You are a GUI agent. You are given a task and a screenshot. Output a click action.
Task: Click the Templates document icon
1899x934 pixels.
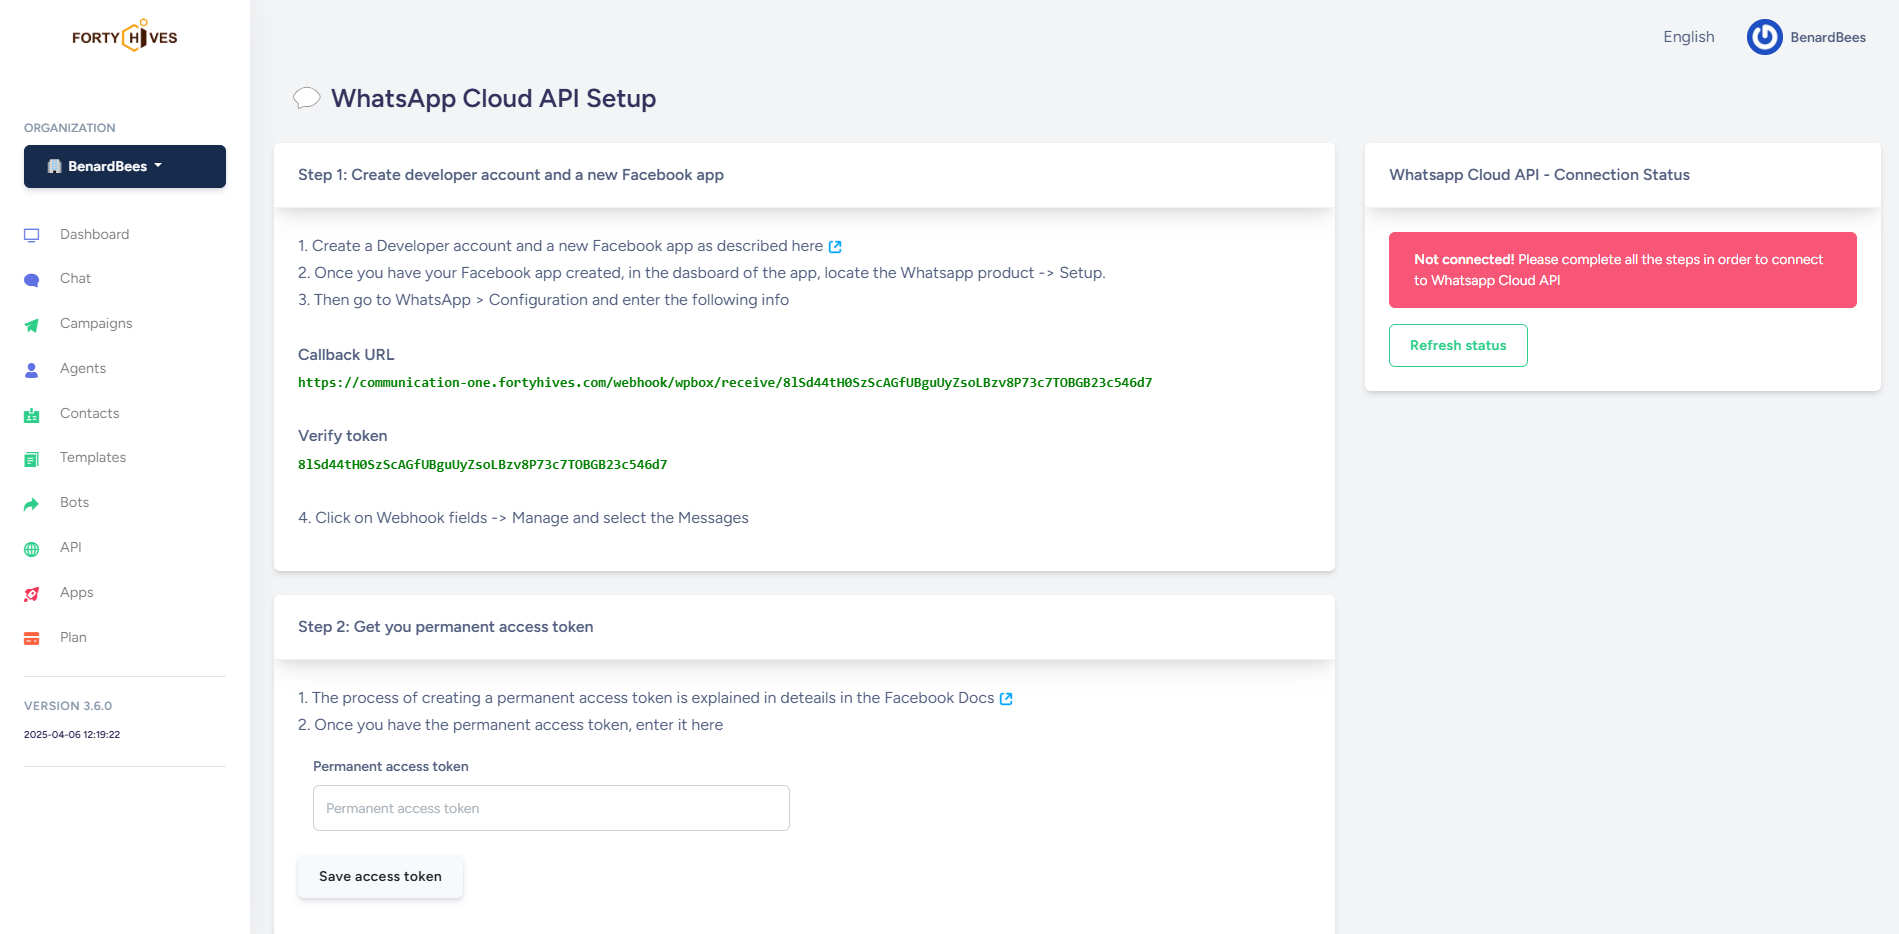point(32,459)
